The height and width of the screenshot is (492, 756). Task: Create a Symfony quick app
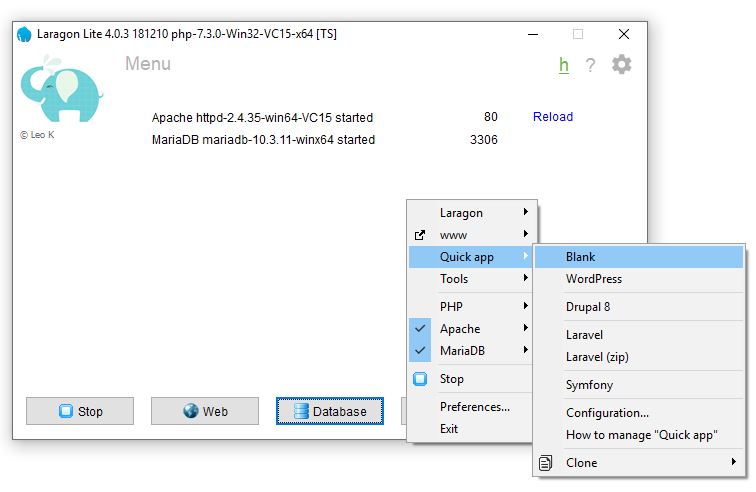click(639, 384)
